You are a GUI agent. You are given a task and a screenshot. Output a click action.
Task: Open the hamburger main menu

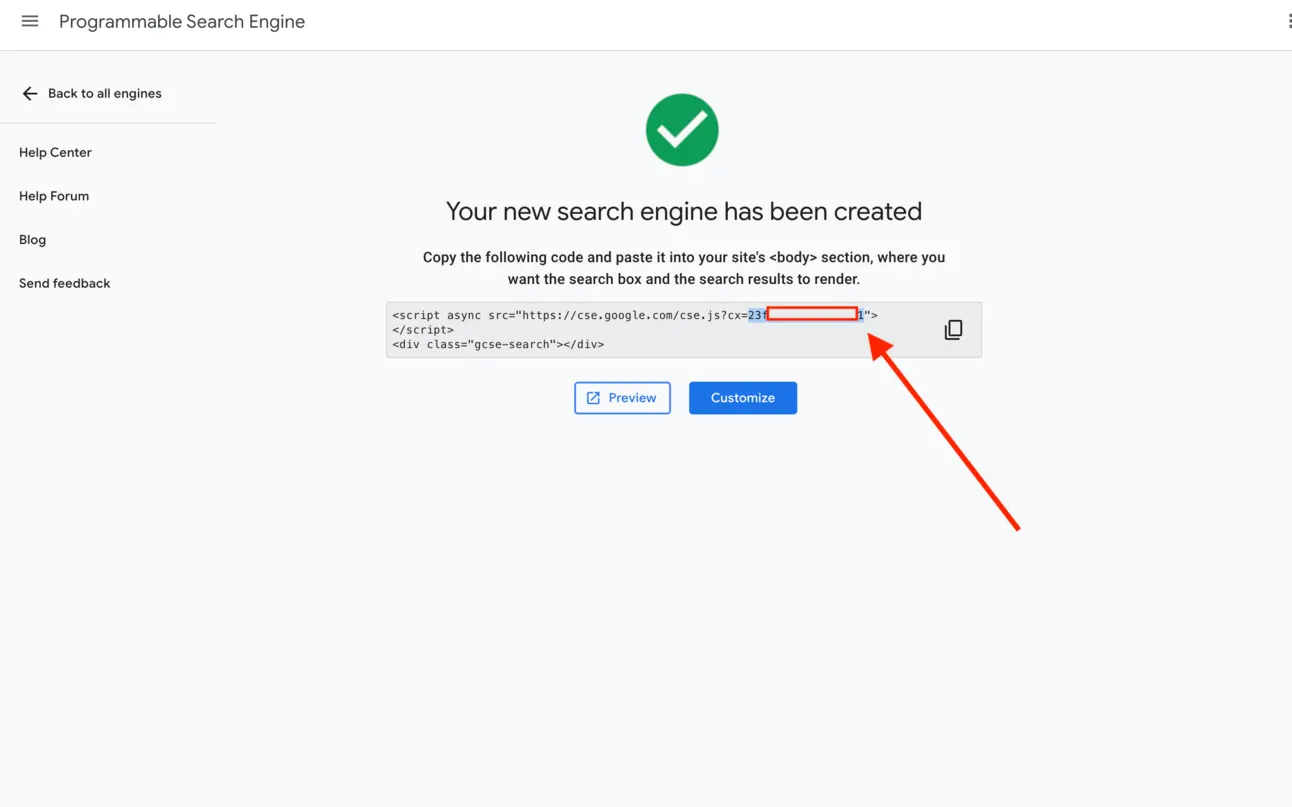[x=30, y=21]
